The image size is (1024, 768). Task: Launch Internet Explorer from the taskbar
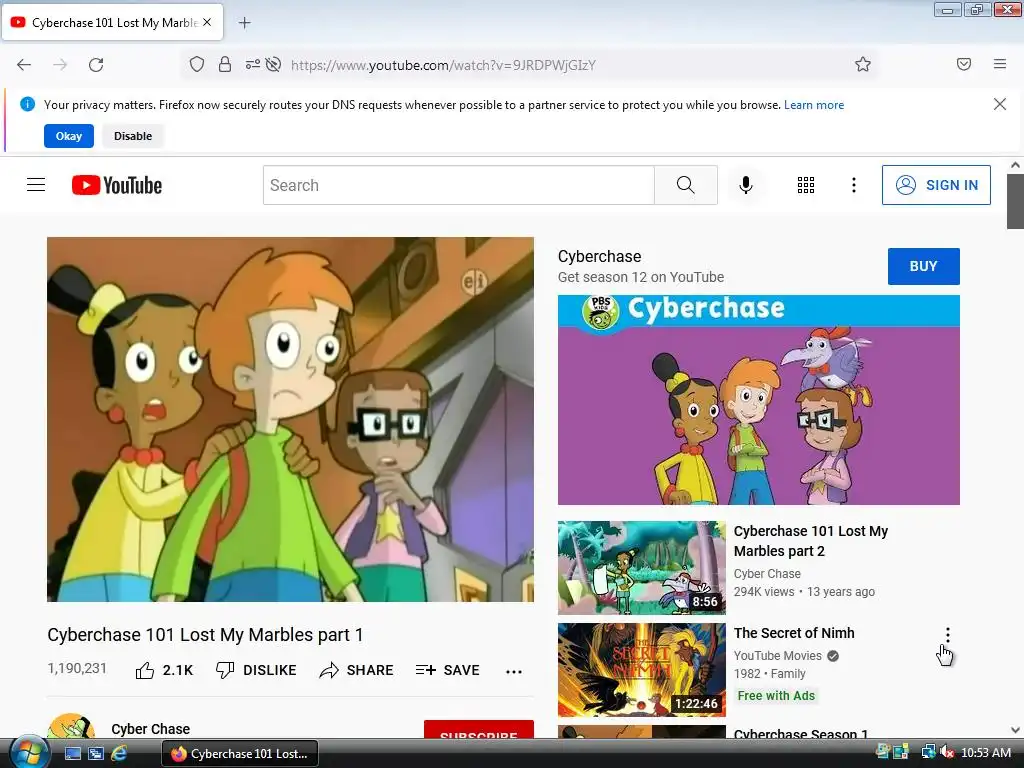coord(119,753)
